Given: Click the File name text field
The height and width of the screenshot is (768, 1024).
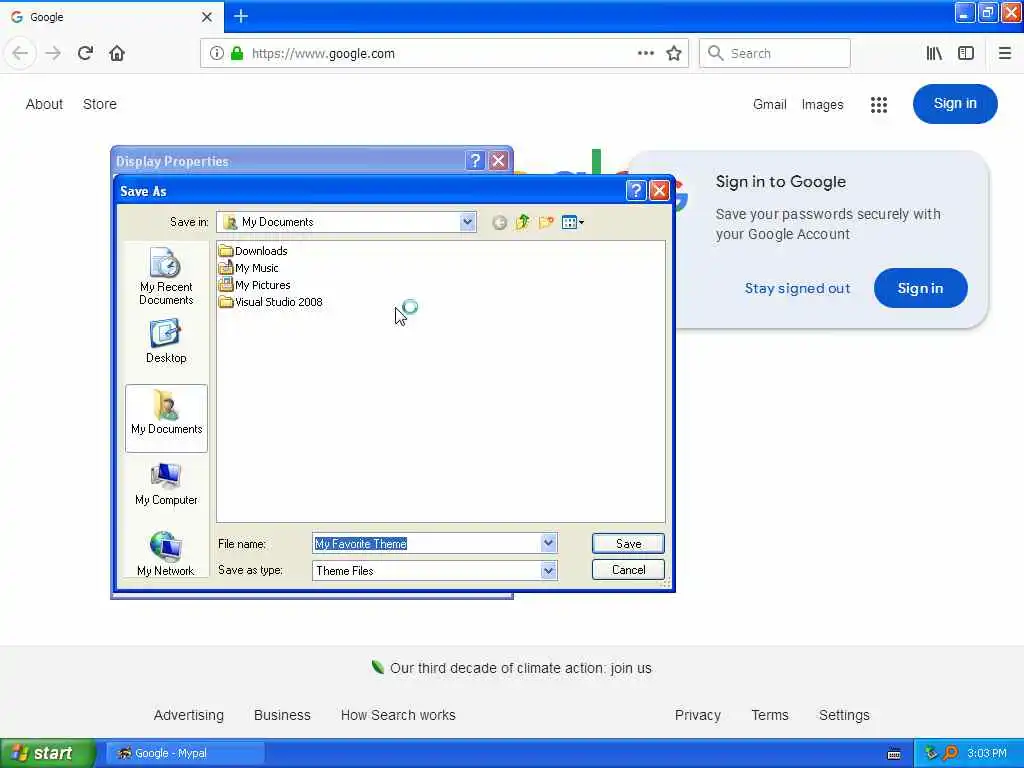Looking at the screenshot, I should click(426, 543).
